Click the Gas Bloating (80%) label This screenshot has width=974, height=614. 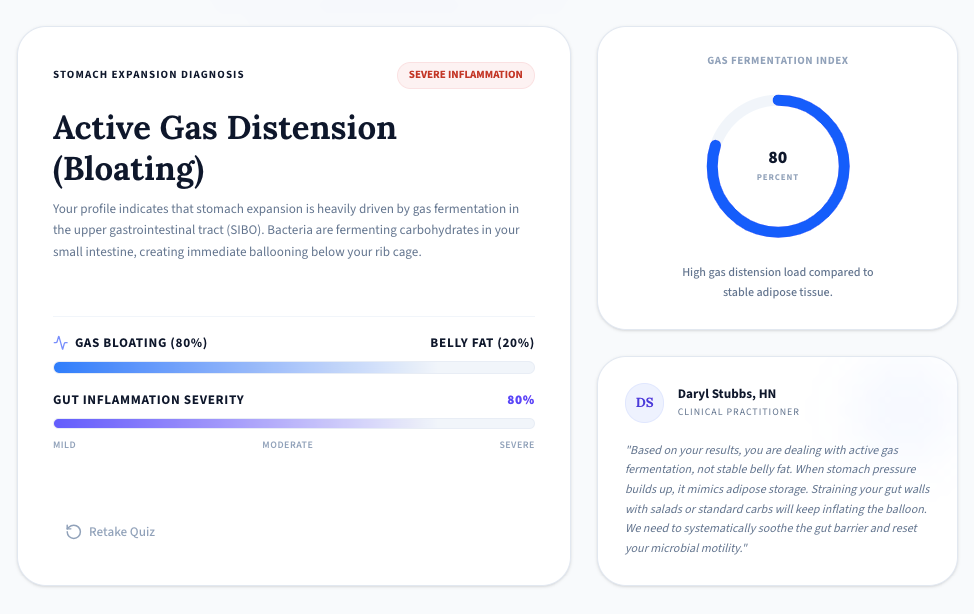(x=141, y=342)
